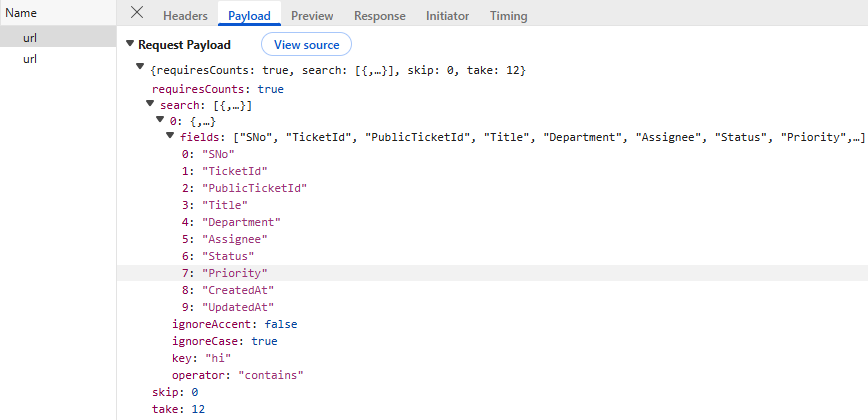Collapse the fields array triangle
868x420 pixels.
click(171, 136)
